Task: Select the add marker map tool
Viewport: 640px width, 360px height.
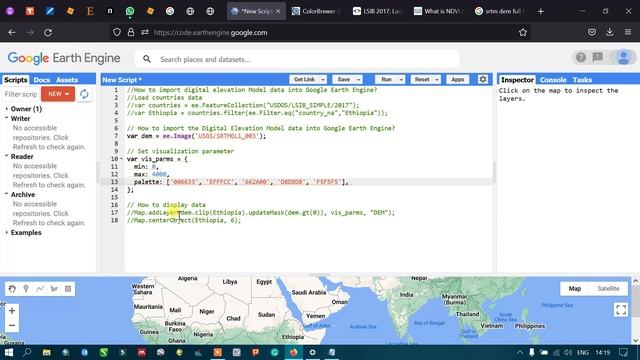Action: click(26, 289)
